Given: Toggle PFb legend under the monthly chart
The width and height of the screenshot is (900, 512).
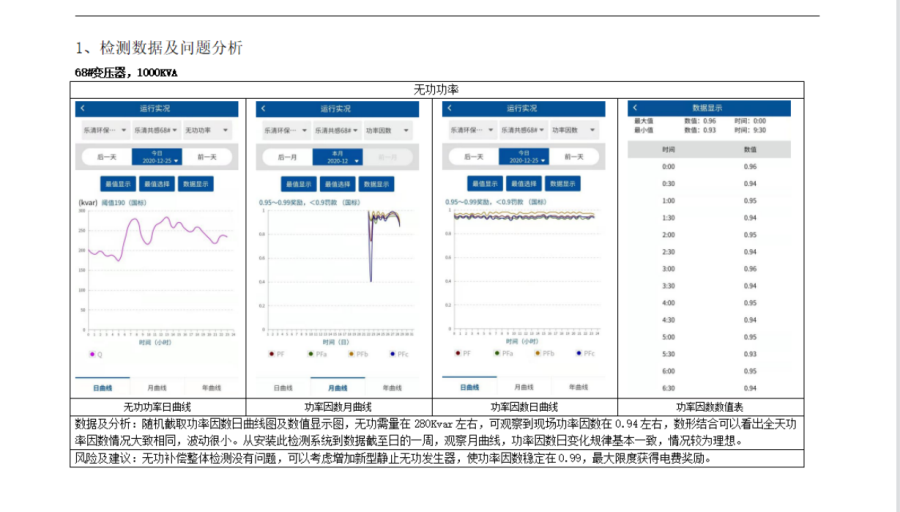Looking at the screenshot, I should pos(348,354).
